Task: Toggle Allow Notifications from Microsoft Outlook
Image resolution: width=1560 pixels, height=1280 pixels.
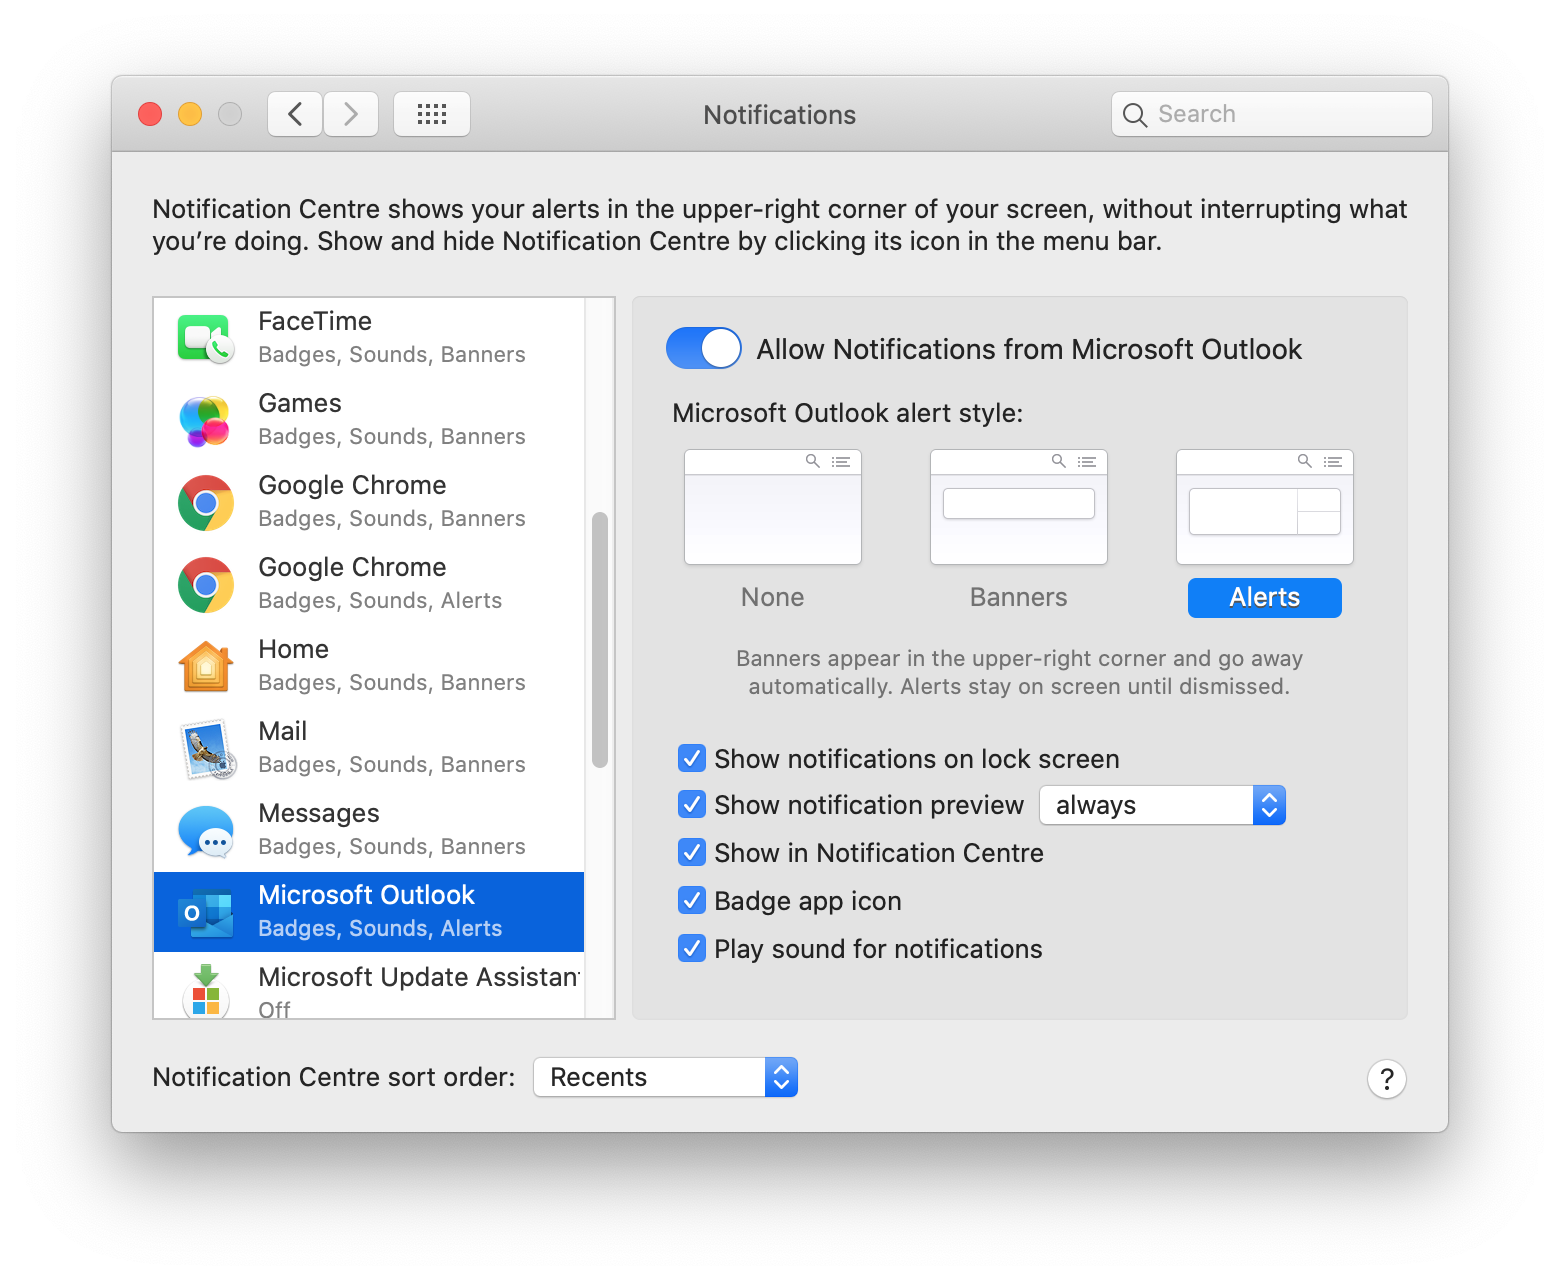Action: click(704, 348)
